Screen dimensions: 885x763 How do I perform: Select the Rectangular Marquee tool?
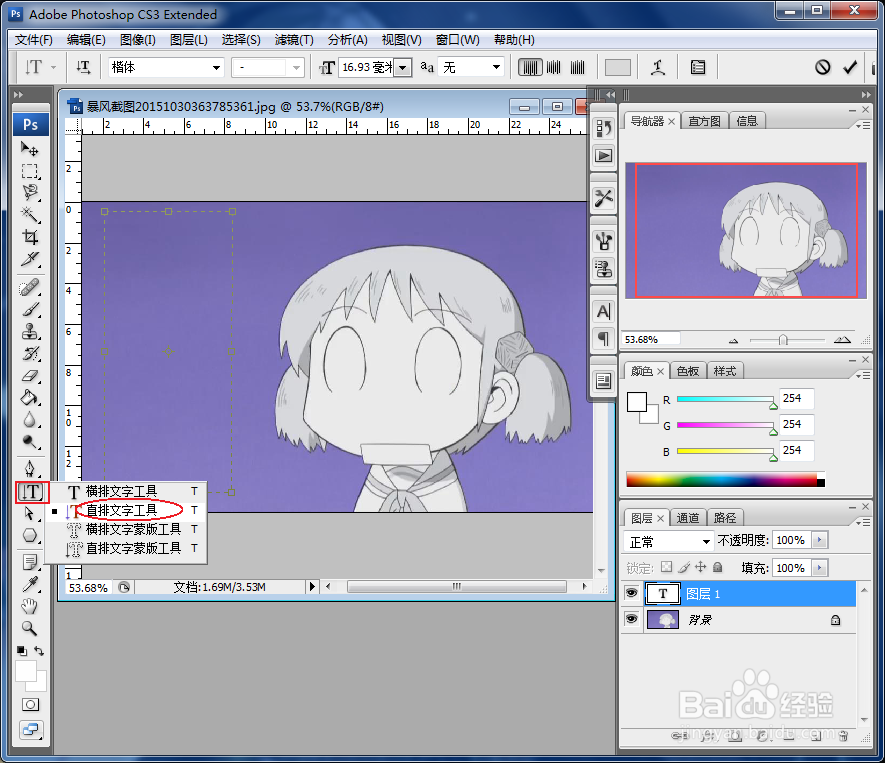coord(30,171)
